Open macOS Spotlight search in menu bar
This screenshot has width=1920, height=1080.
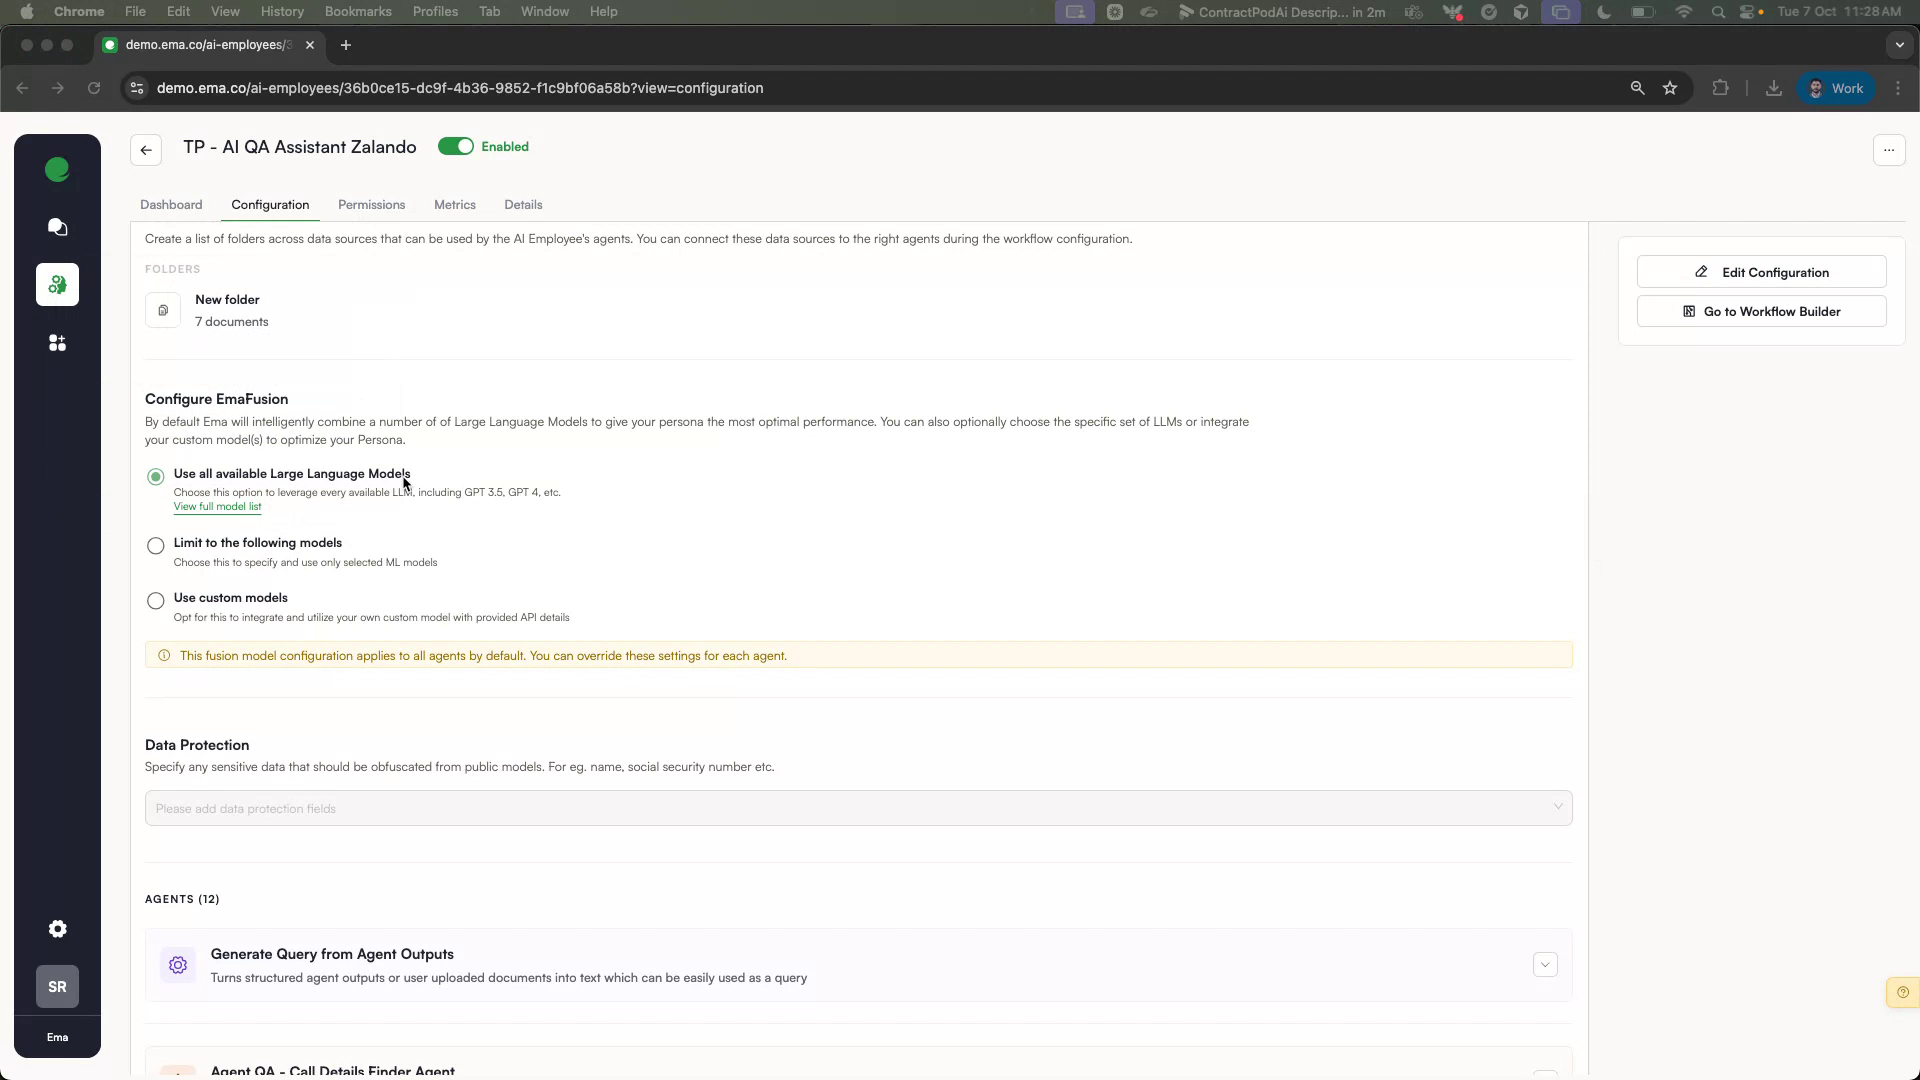(1718, 12)
